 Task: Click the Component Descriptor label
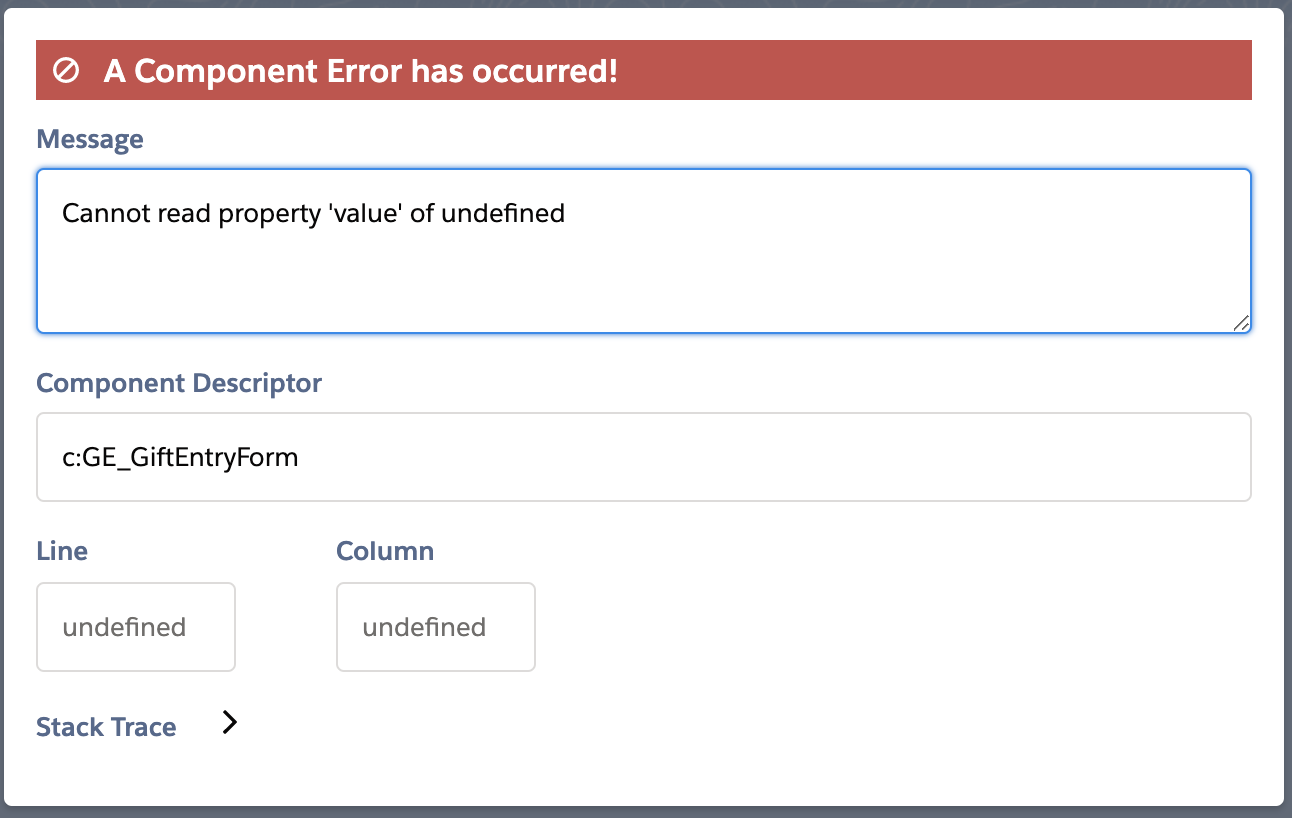click(179, 383)
